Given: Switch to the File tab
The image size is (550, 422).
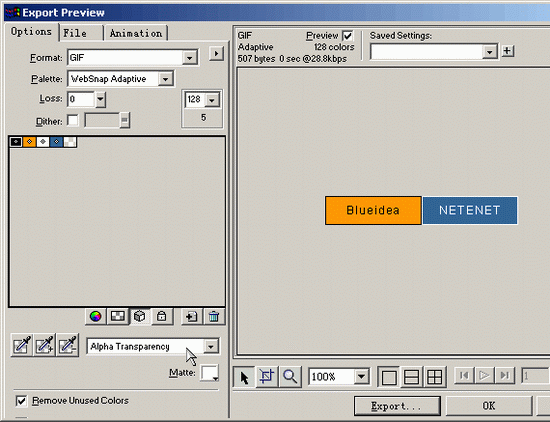Looking at the screenshot, I should (81, 33).
